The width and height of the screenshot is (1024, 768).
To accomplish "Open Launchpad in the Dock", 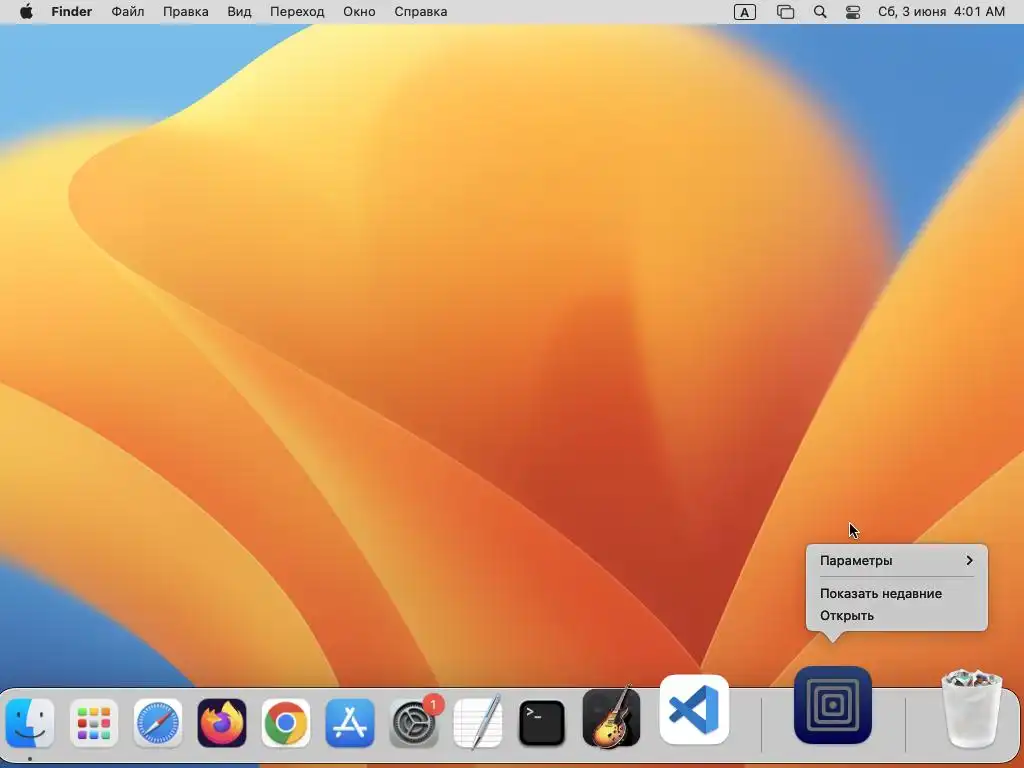I will [x=94, y=723].
